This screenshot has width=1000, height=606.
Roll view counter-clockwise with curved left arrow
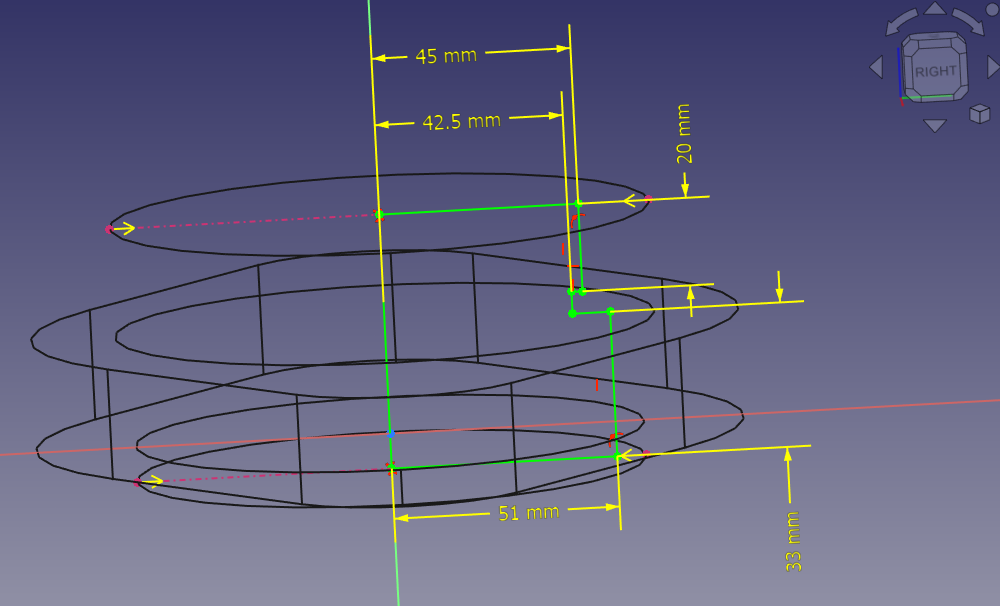tap(901, 22)
